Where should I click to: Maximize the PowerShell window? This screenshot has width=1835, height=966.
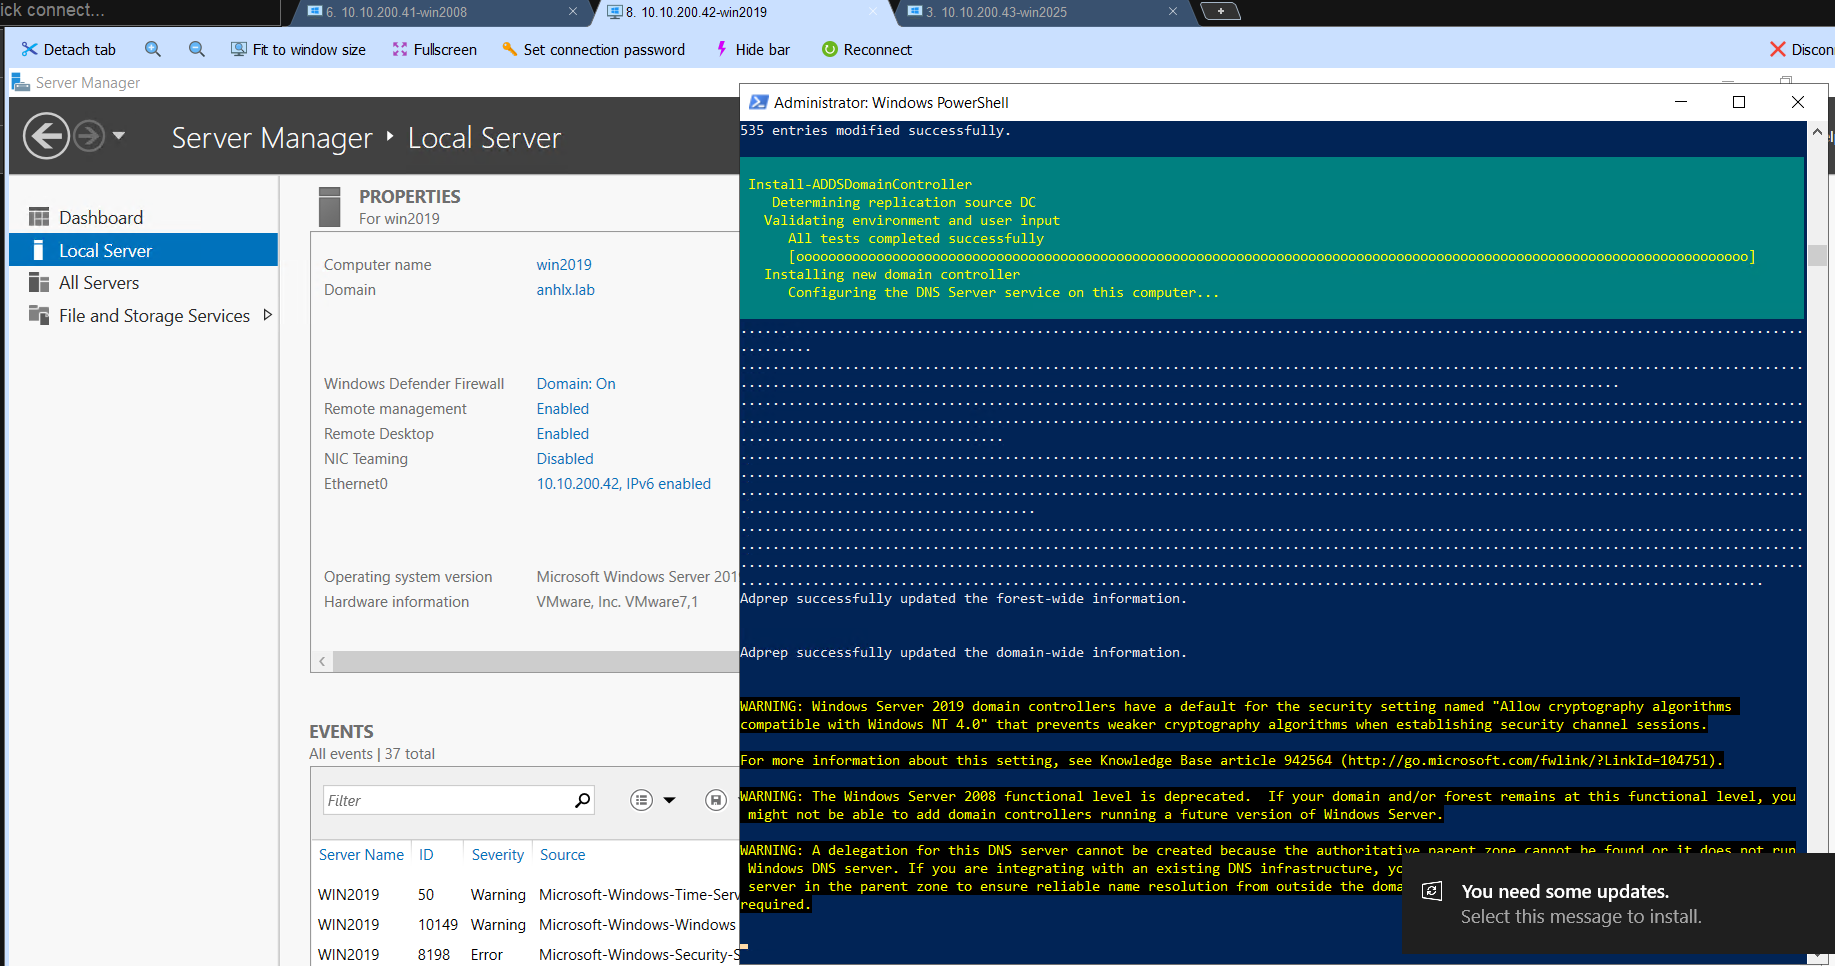coord(1739,102)
